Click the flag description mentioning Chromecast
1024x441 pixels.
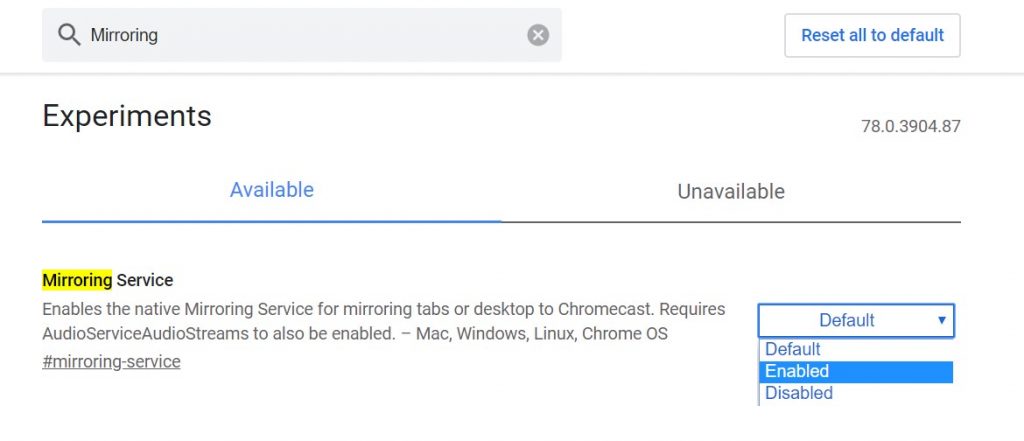pyautogui.click(x=384, y=321)
